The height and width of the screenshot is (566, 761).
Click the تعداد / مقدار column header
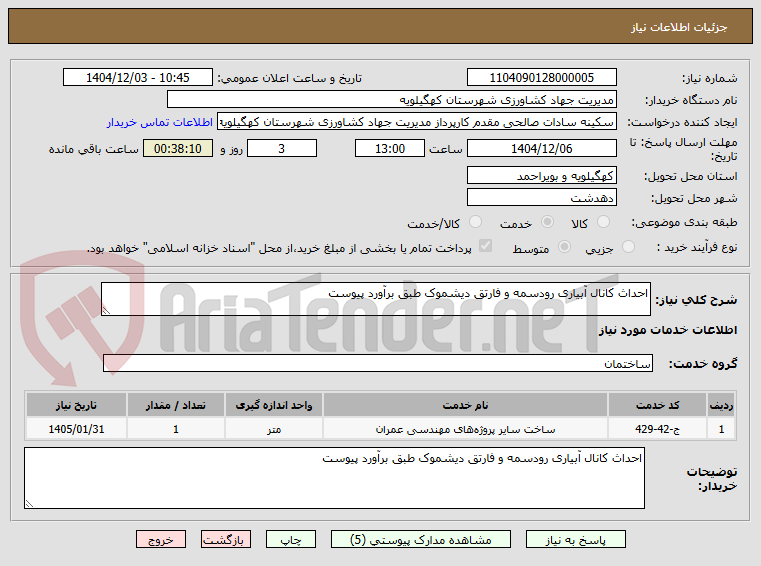pos(176,405)
